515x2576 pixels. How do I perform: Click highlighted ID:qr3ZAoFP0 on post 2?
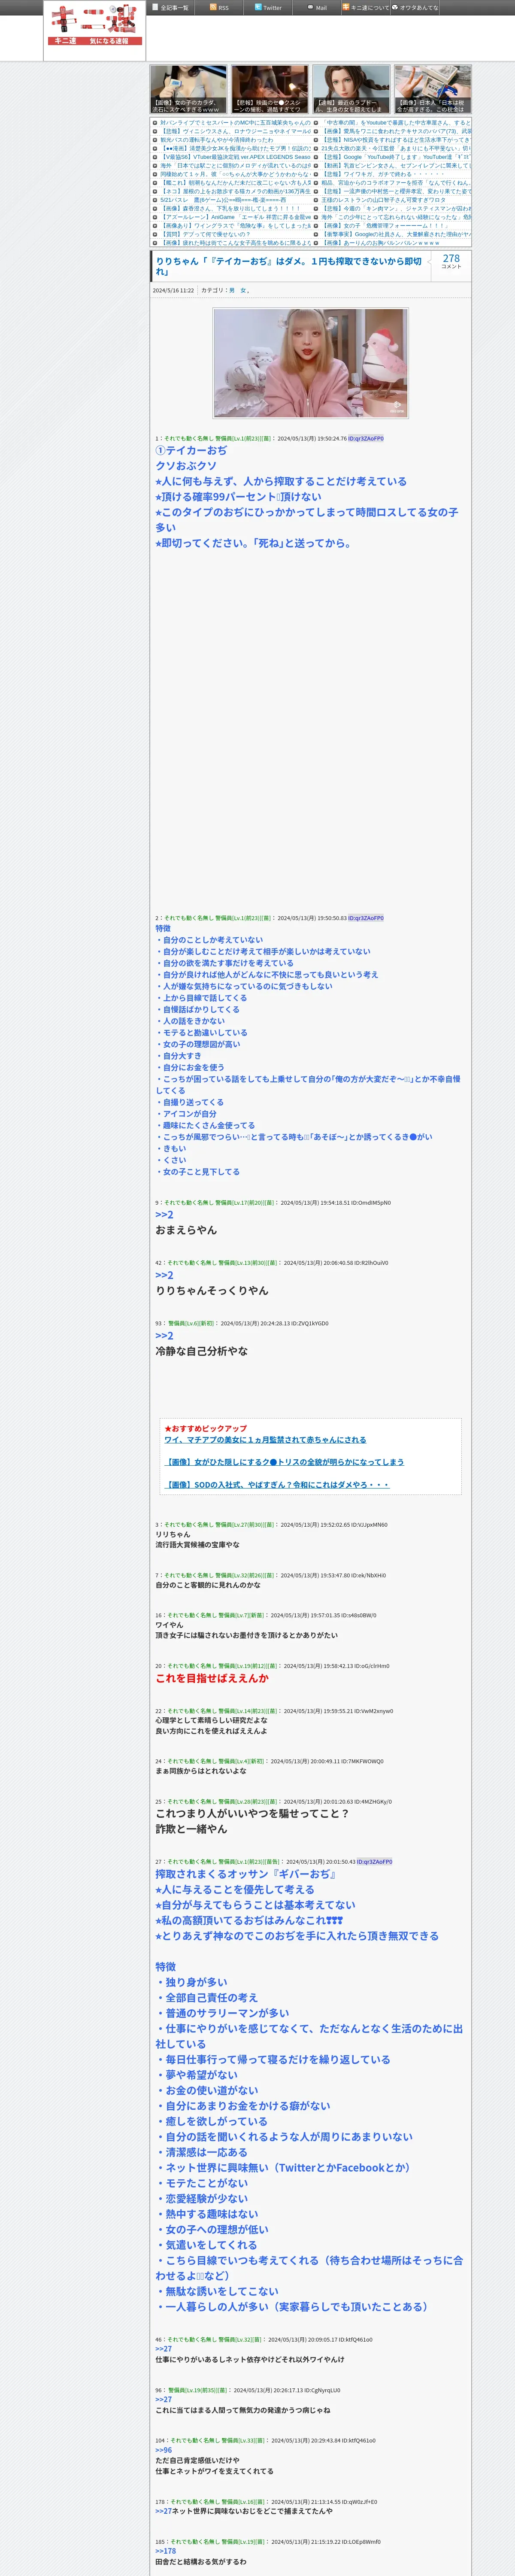click(x=366, y=917)
